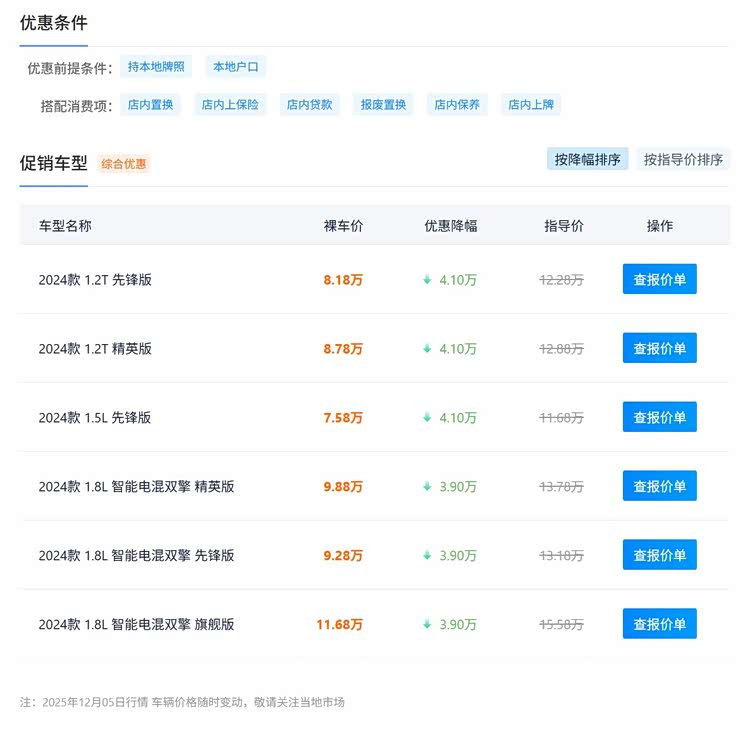Switch to 按指导价排序 sorting
Image resolution: width=750 pixels, height=731 pixels.
click(683, 159)
